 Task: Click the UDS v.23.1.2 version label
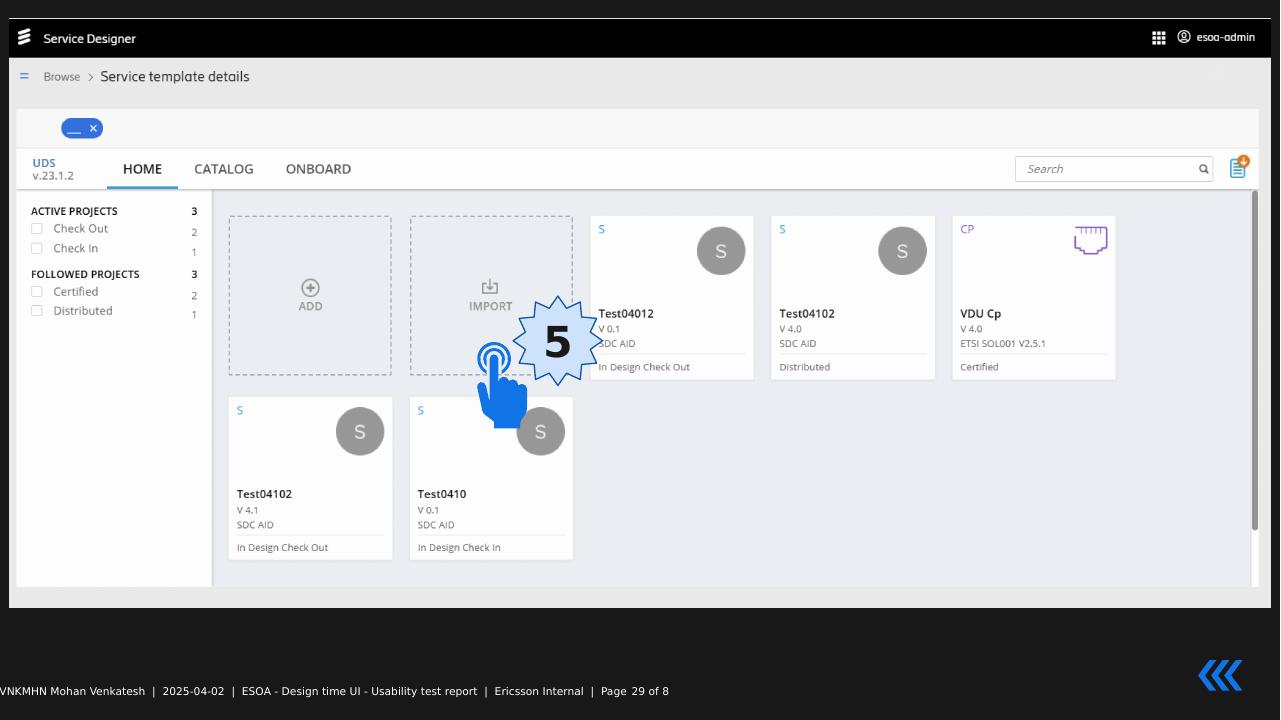[x=53, y=169]
